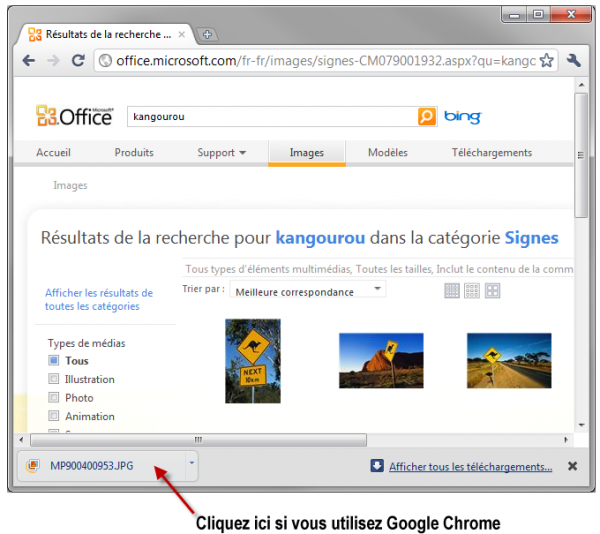Screen dimensions: 600x534
Task: Enable the Photo checkbox
Action: tap(54, 397)
